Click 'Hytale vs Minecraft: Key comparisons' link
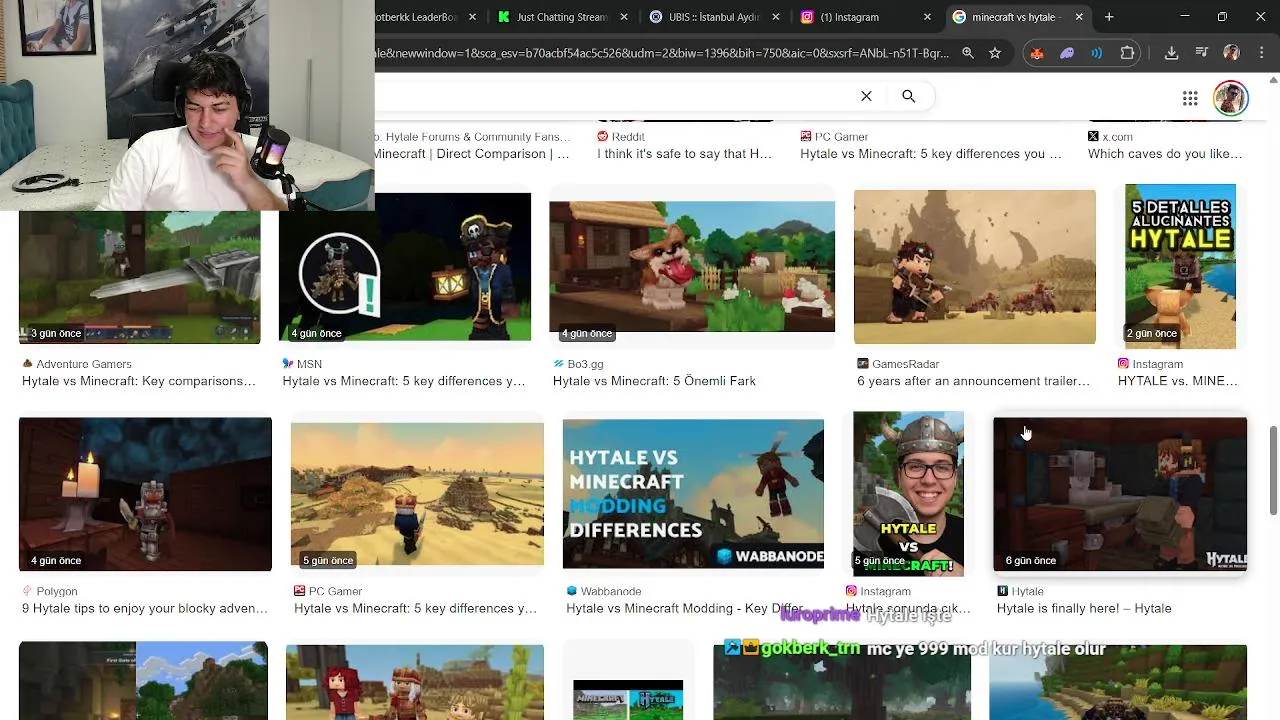1280x720 pixels. [x=139, y=381]
